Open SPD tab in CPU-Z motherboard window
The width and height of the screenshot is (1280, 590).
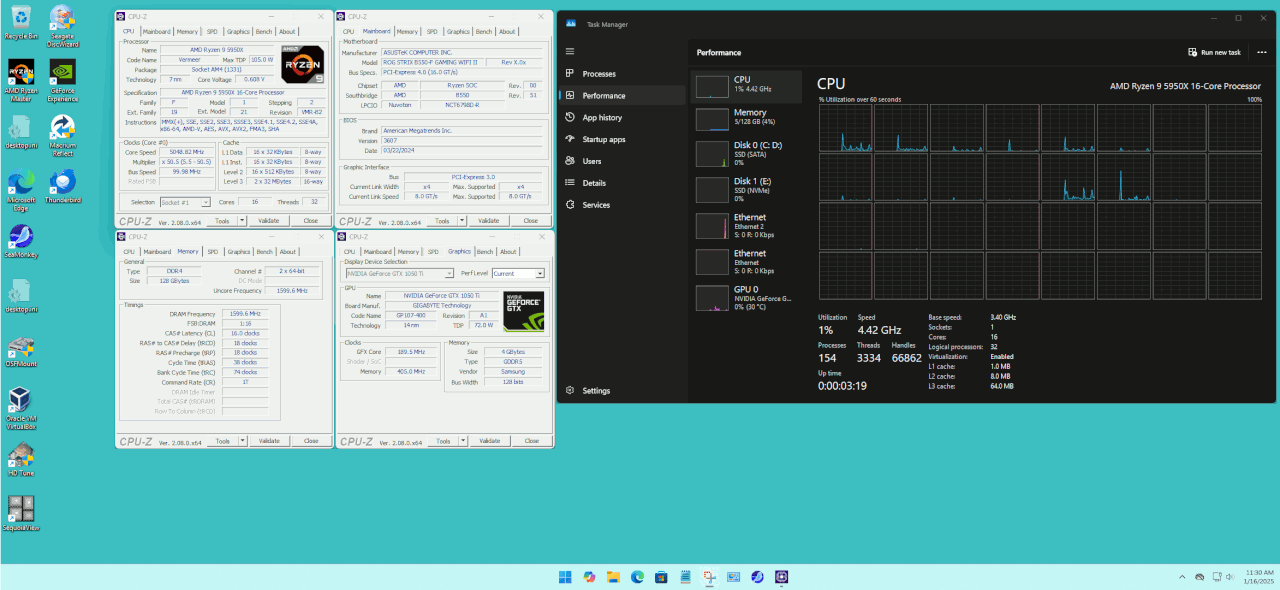click(x=433, y=31)
